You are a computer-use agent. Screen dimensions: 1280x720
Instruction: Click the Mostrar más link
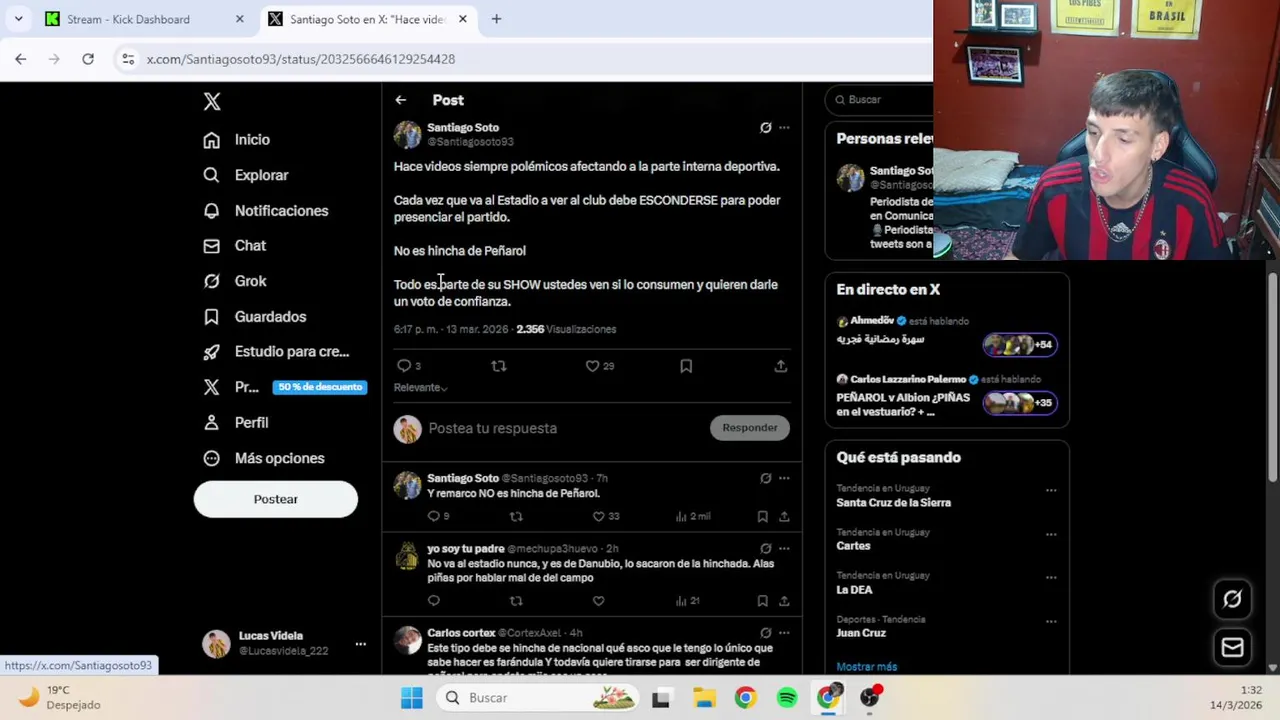tap(866, 667)
